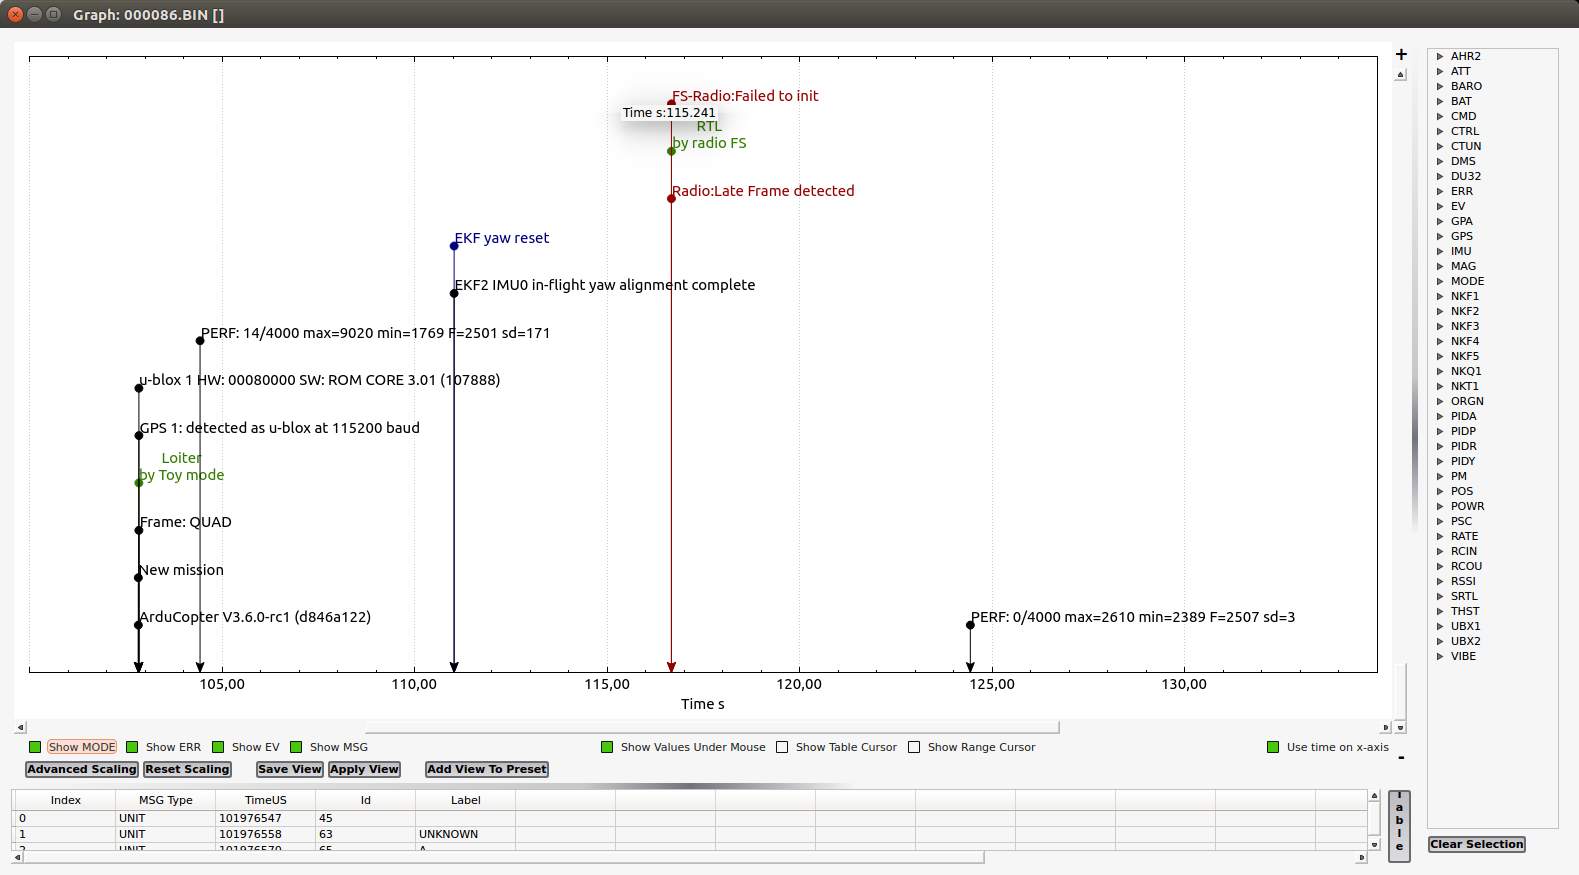Viewport: 1579px width, 875px height.
Task: Select table cell 101976558
Action: tap(266, 834)
